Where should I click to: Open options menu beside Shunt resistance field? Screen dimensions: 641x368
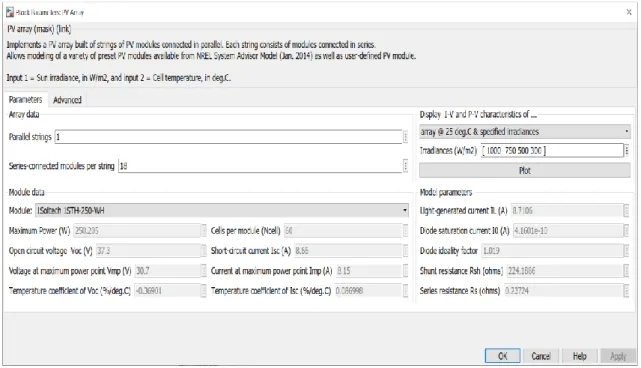pos(627,271)
